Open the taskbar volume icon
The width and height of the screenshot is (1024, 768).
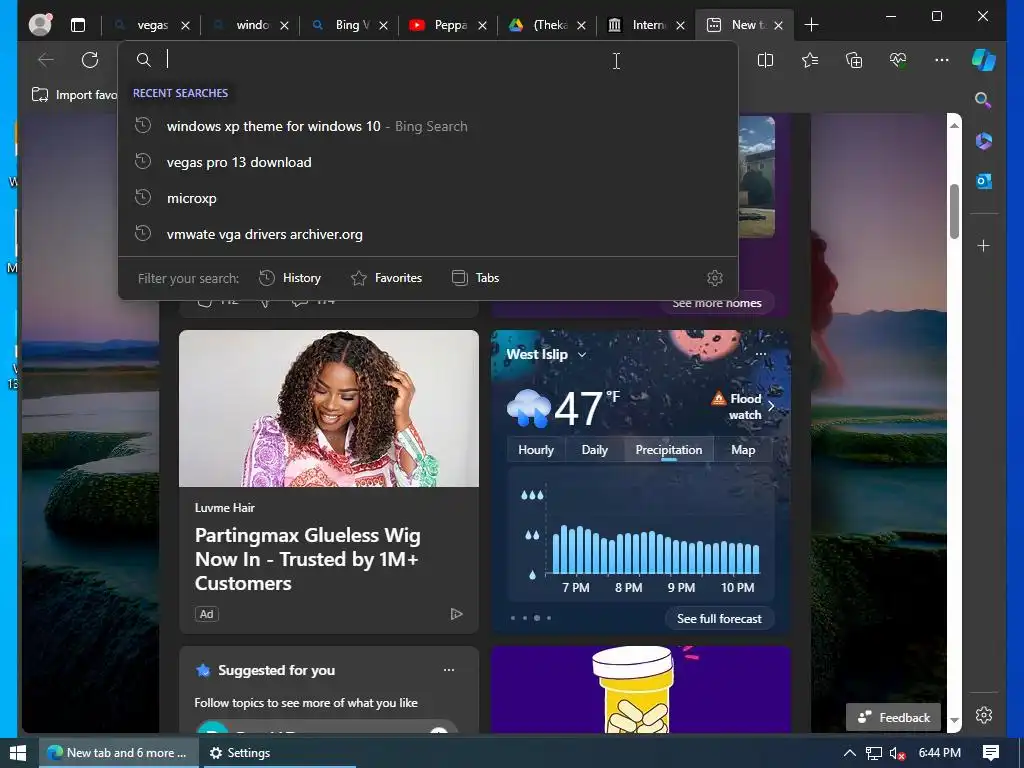pos(897,753)
